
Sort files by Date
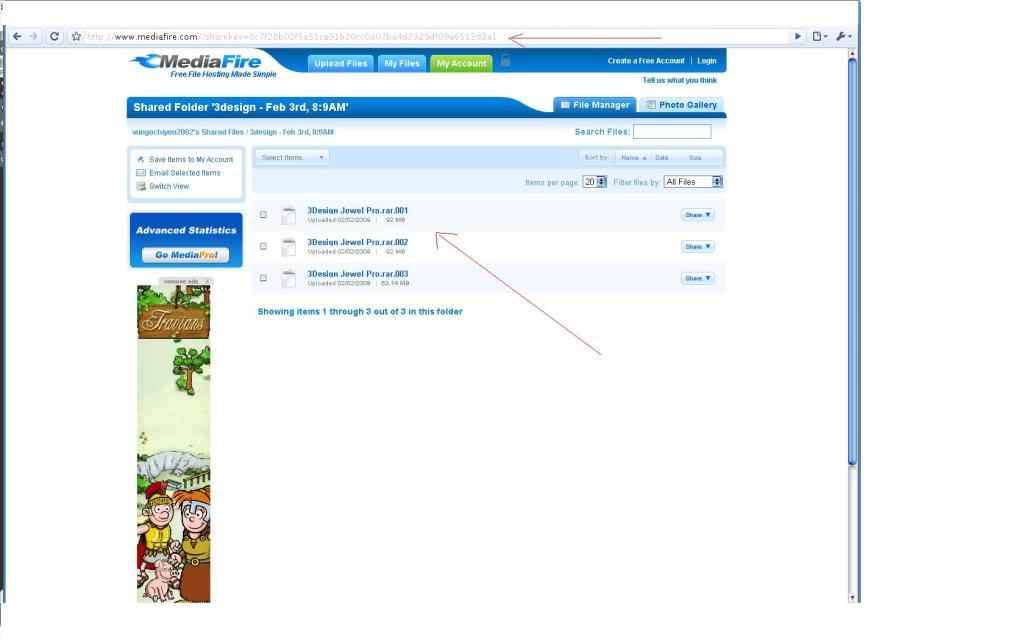click(x=662, y=157)
